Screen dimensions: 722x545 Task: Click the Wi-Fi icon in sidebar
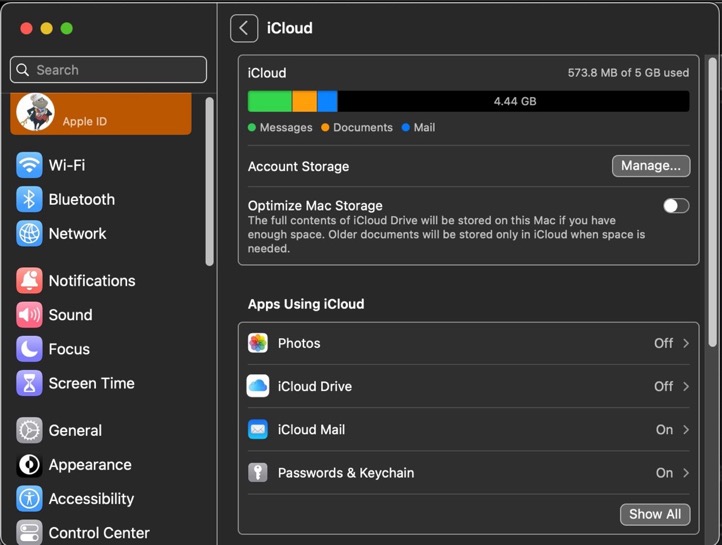tap(29, 165)
